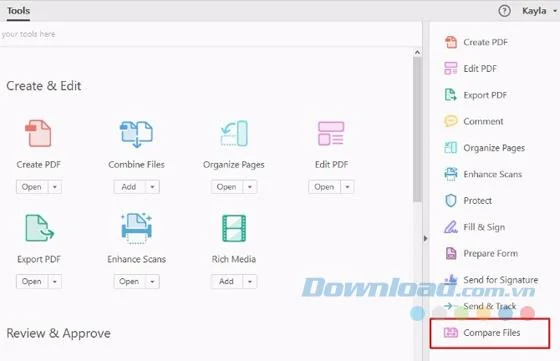
Task: Click the Fill & Sign label
Action: [x=484, y=227]
